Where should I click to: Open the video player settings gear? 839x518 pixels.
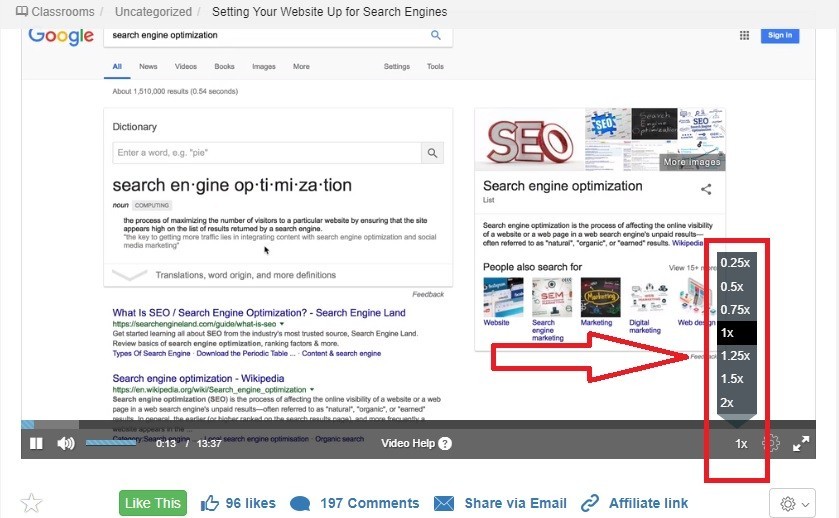(771, 444)
